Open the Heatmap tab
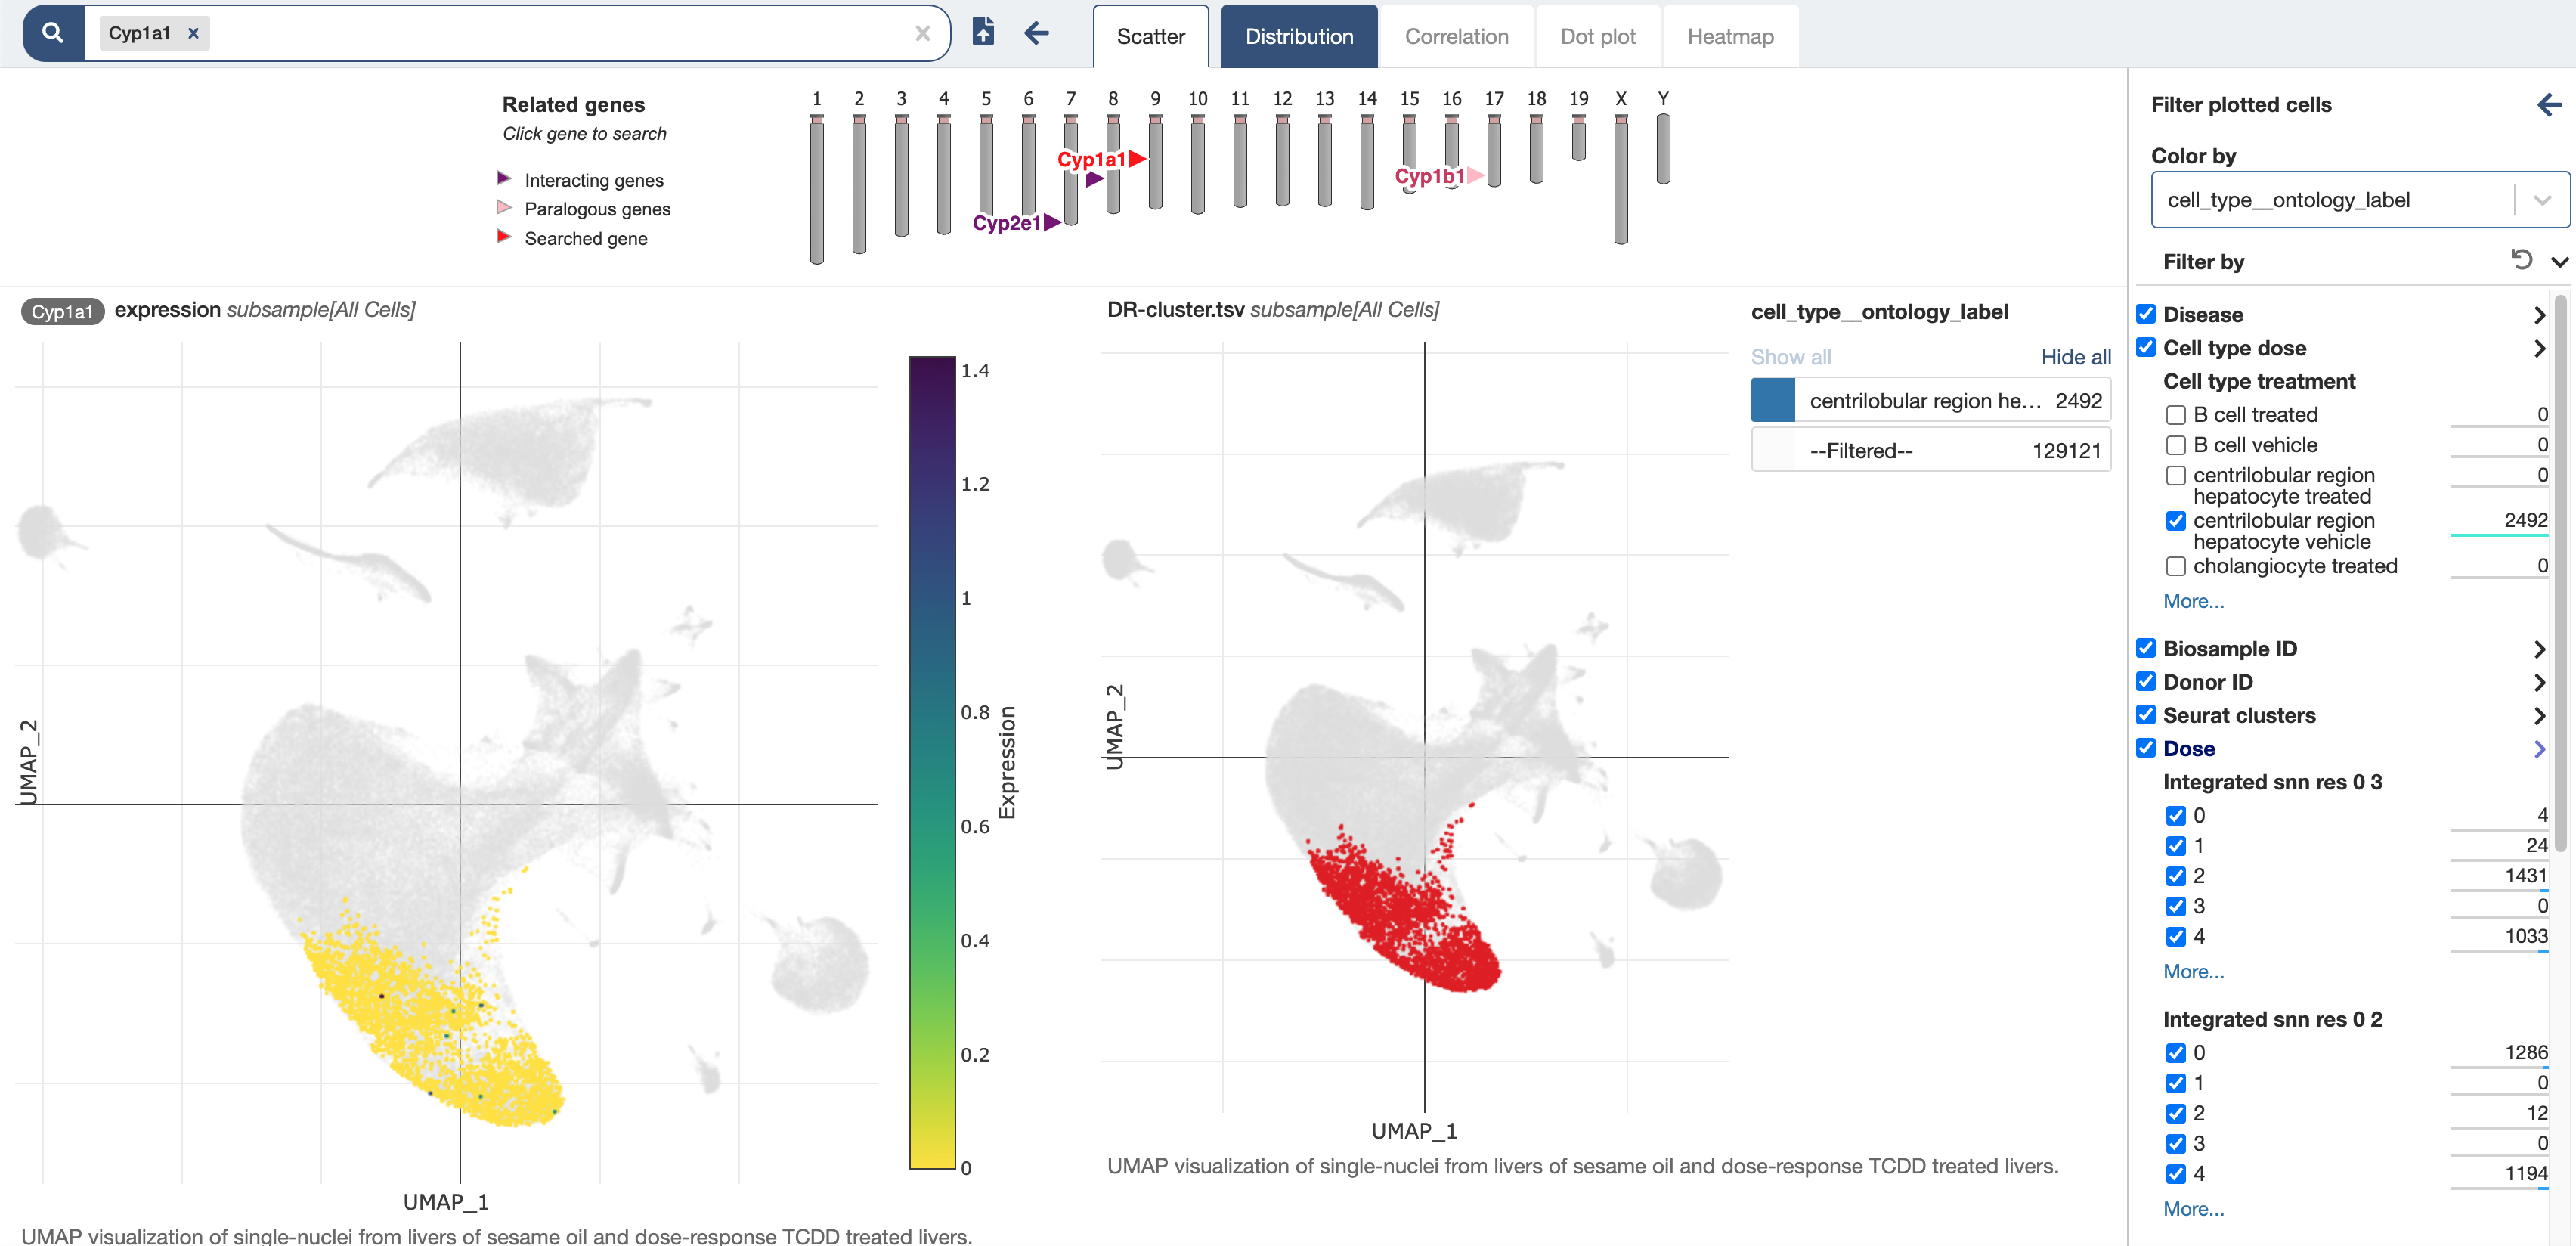 (1730, 37)
